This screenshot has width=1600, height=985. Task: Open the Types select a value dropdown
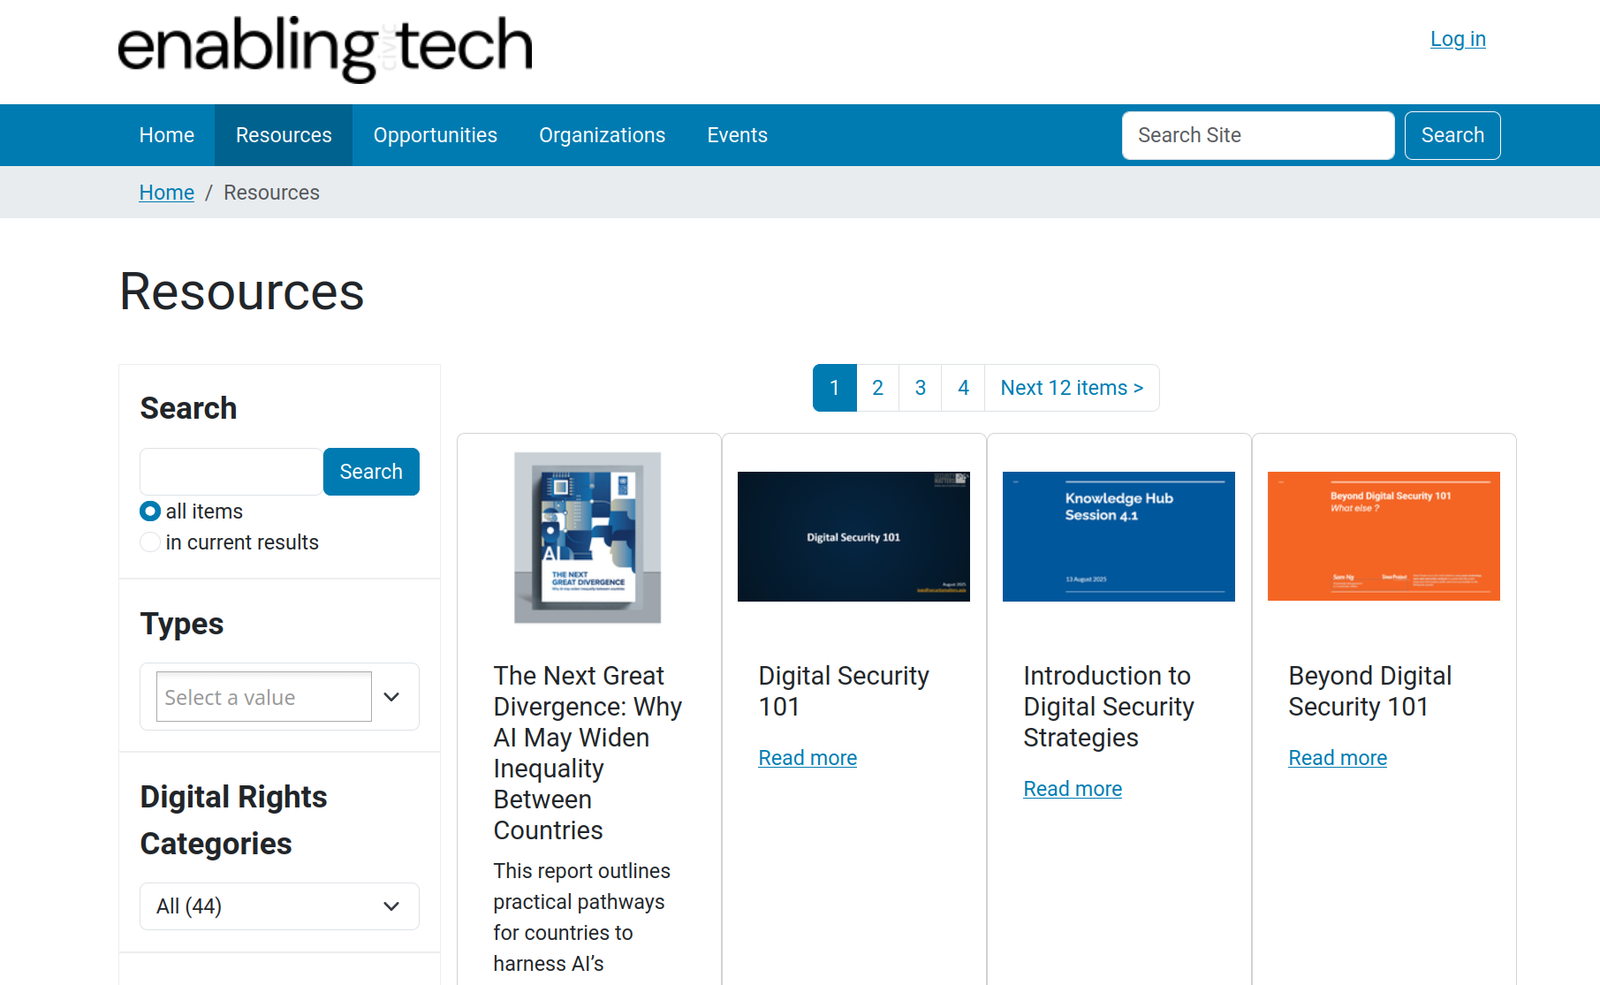[262, 697]
